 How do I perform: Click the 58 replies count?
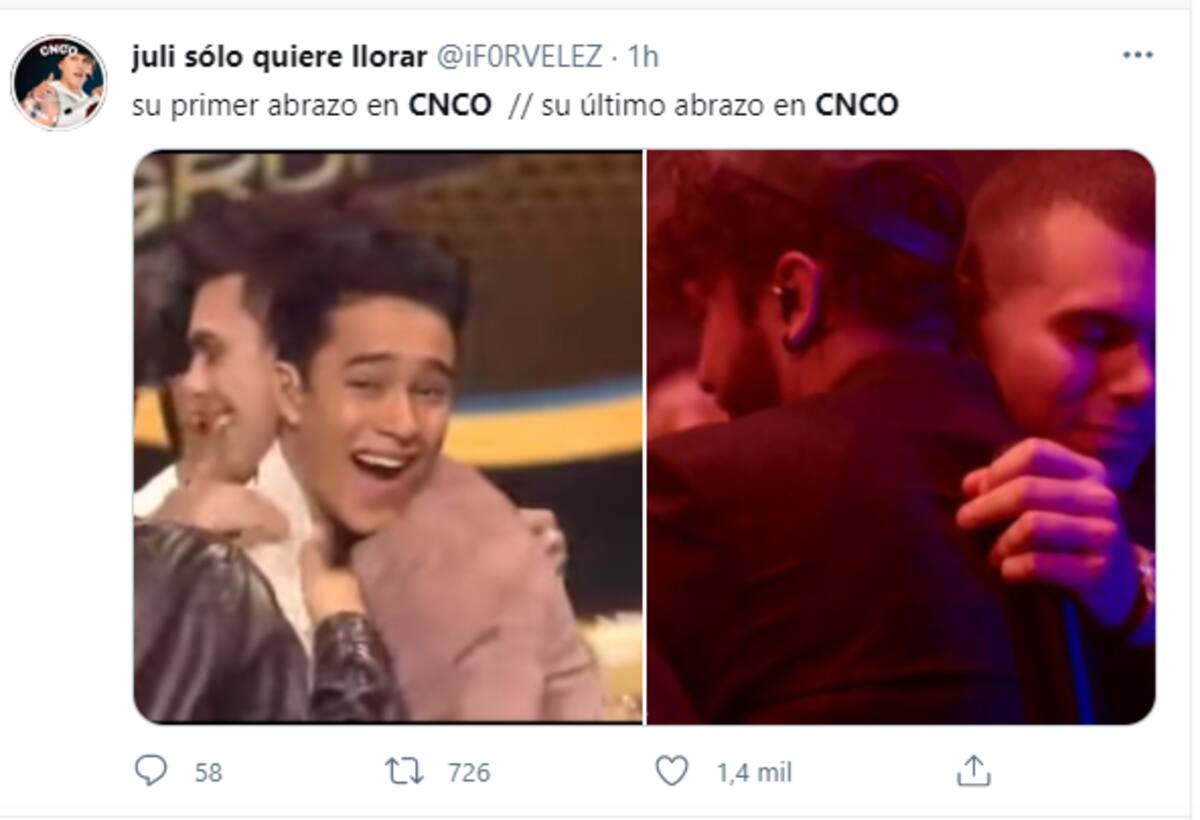click(208, 772)
